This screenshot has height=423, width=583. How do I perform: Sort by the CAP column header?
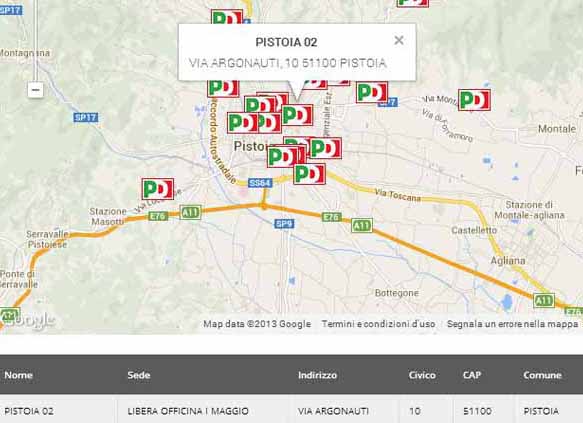coord(472,375)
